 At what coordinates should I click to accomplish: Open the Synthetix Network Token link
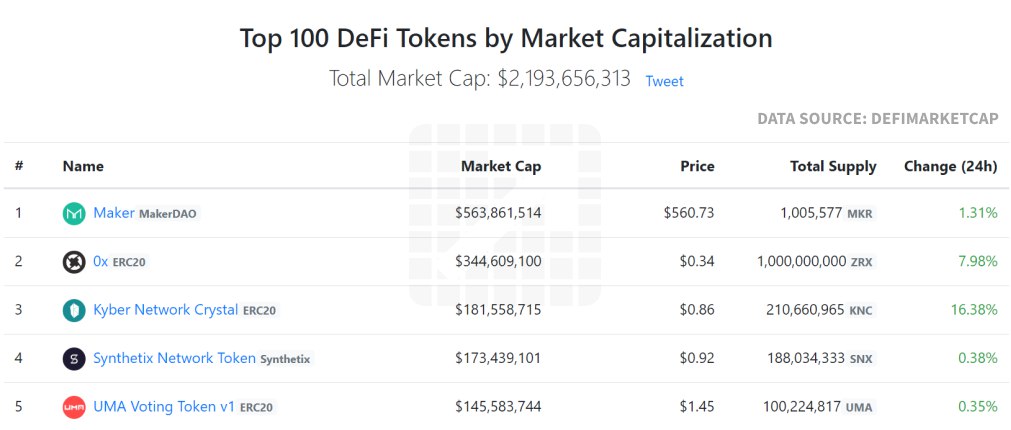[x=174, y=358]
